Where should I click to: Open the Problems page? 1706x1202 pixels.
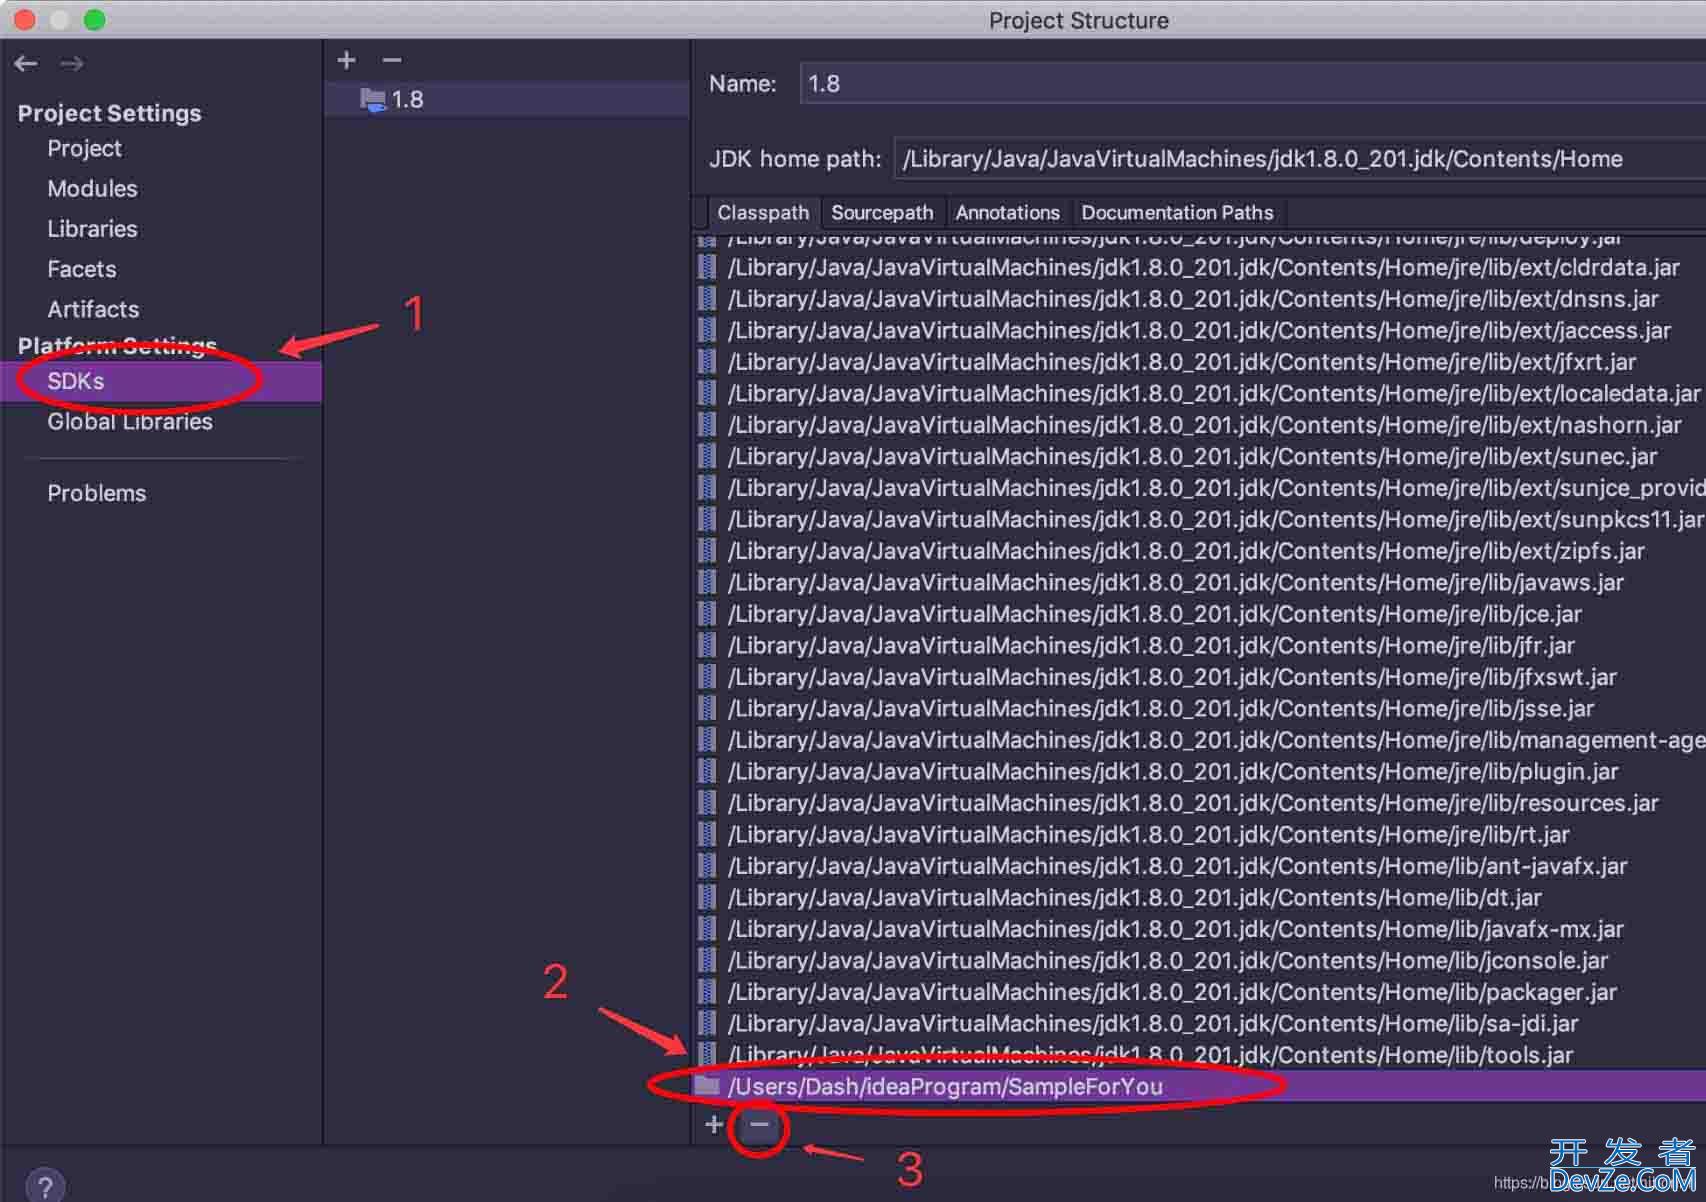point(96,493)
